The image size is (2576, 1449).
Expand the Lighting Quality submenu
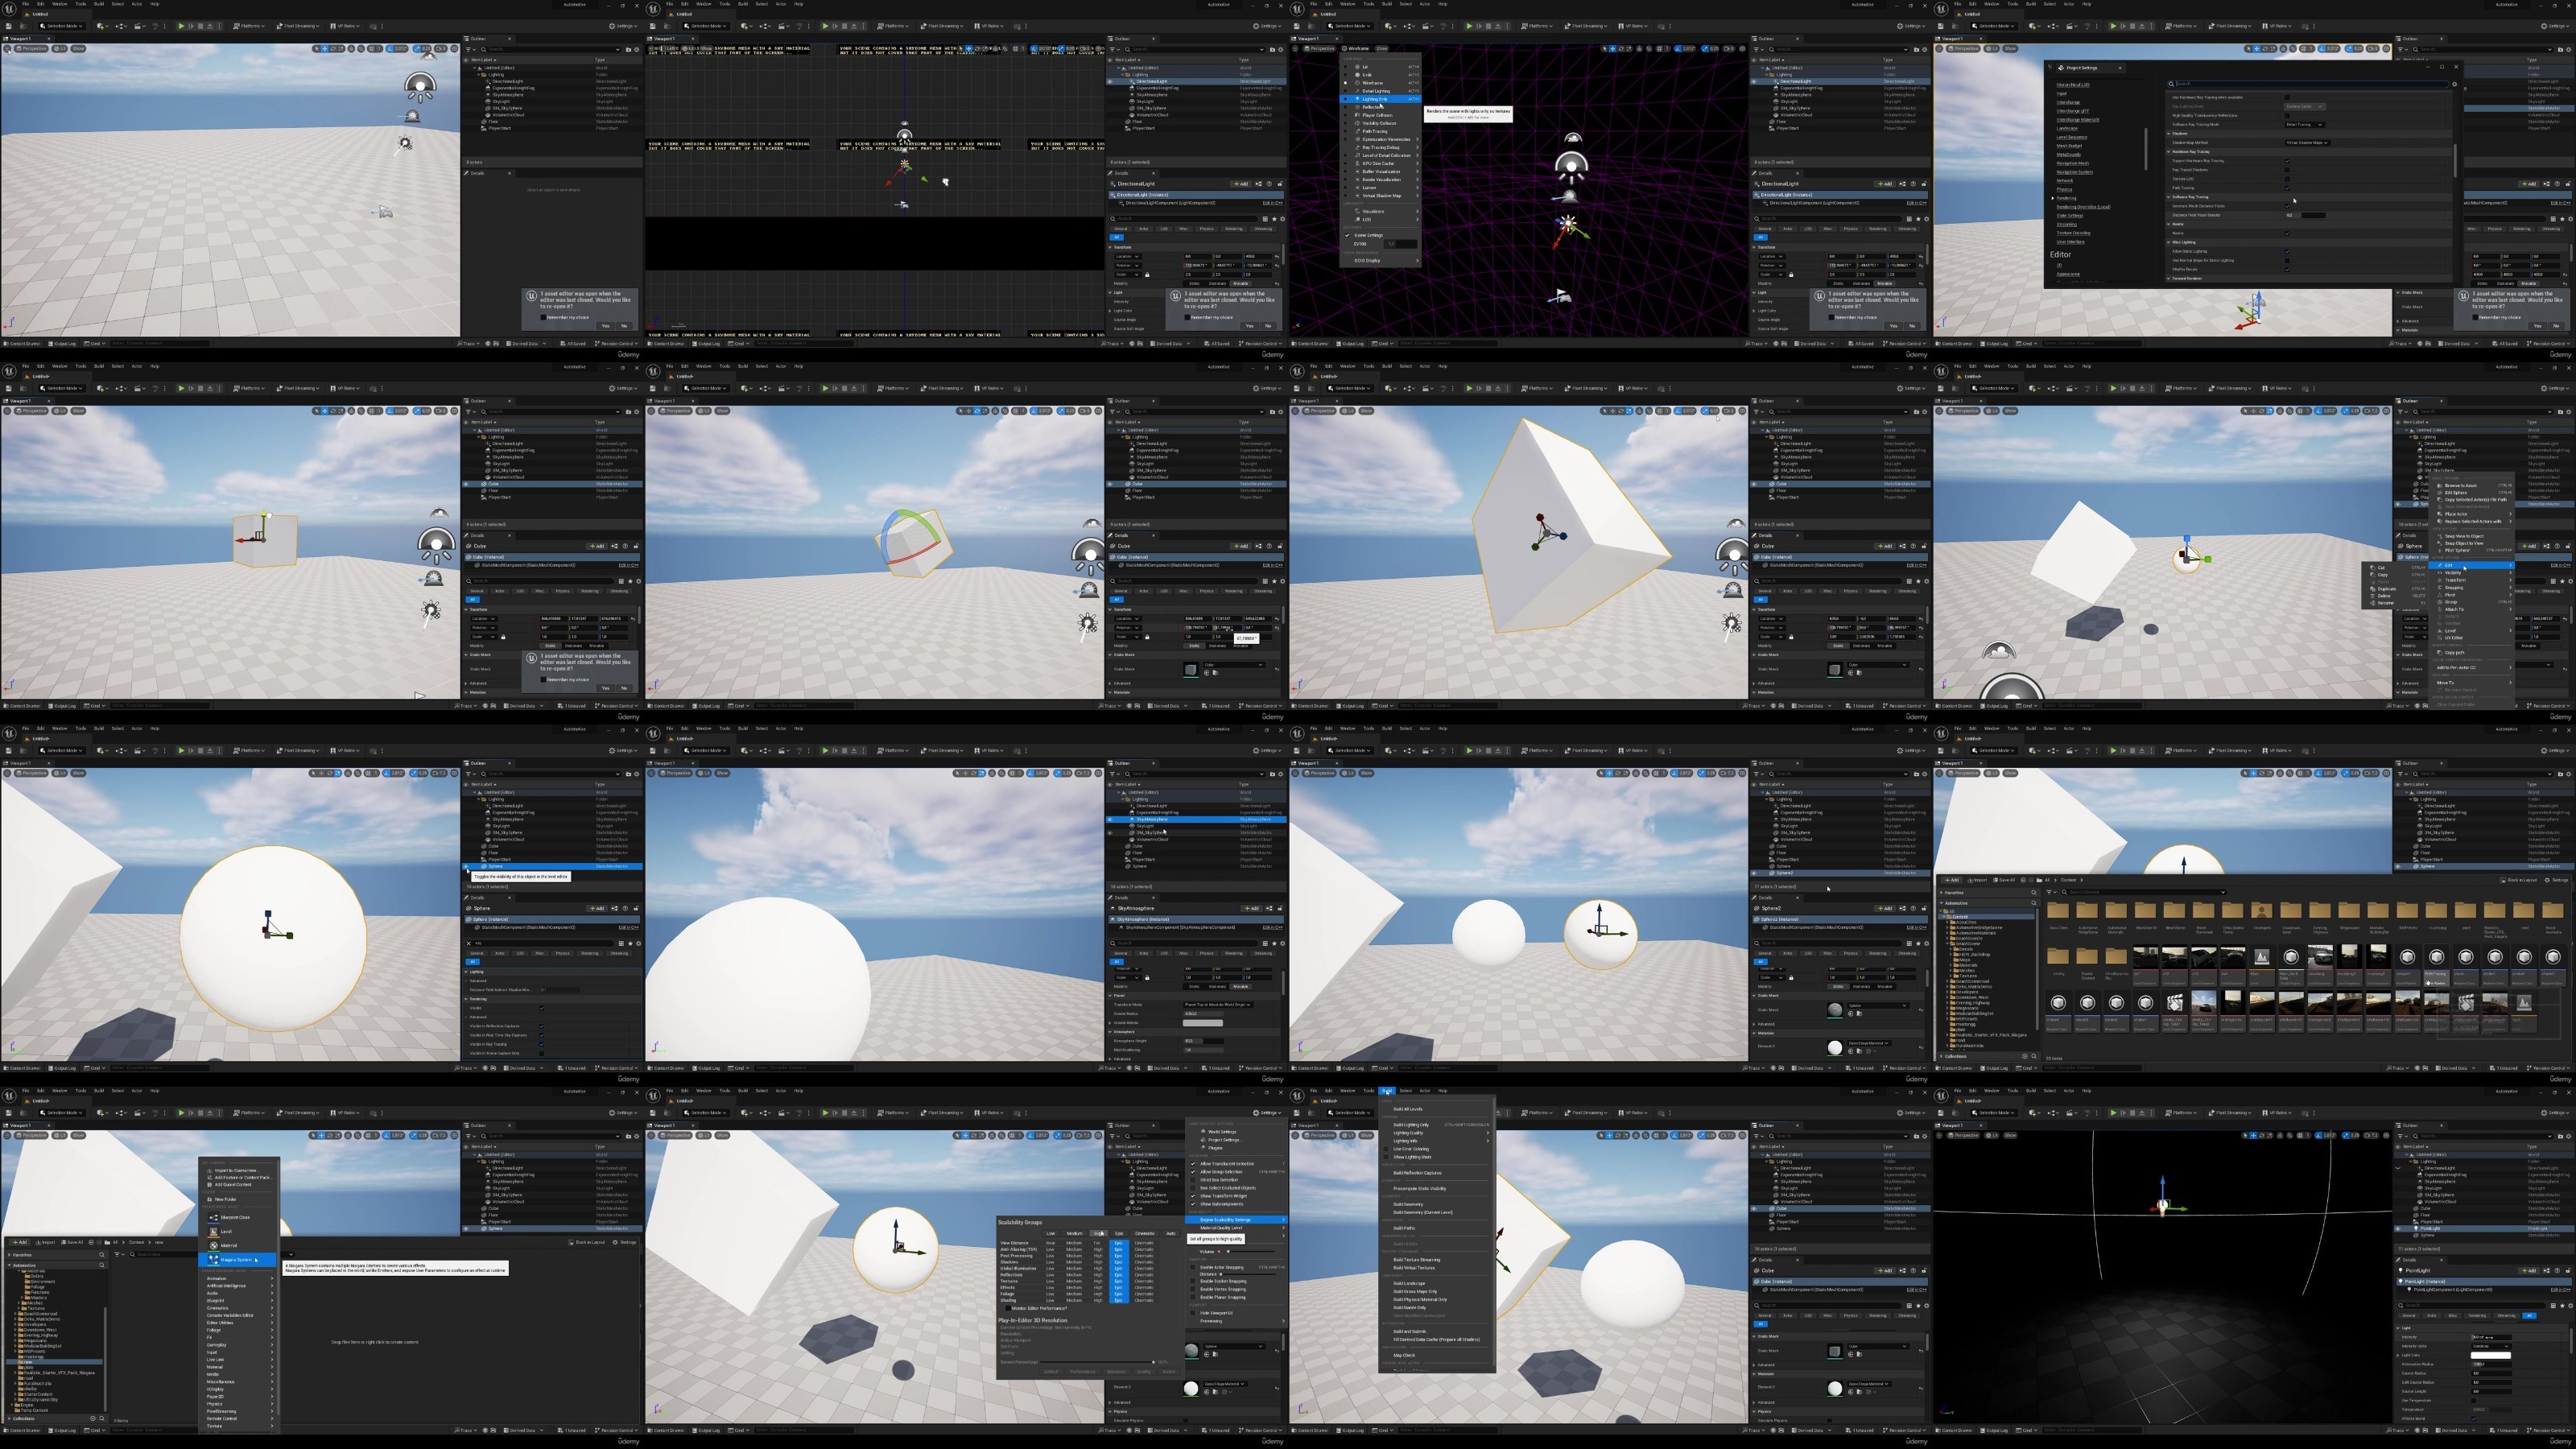tap(1437, 1133)
